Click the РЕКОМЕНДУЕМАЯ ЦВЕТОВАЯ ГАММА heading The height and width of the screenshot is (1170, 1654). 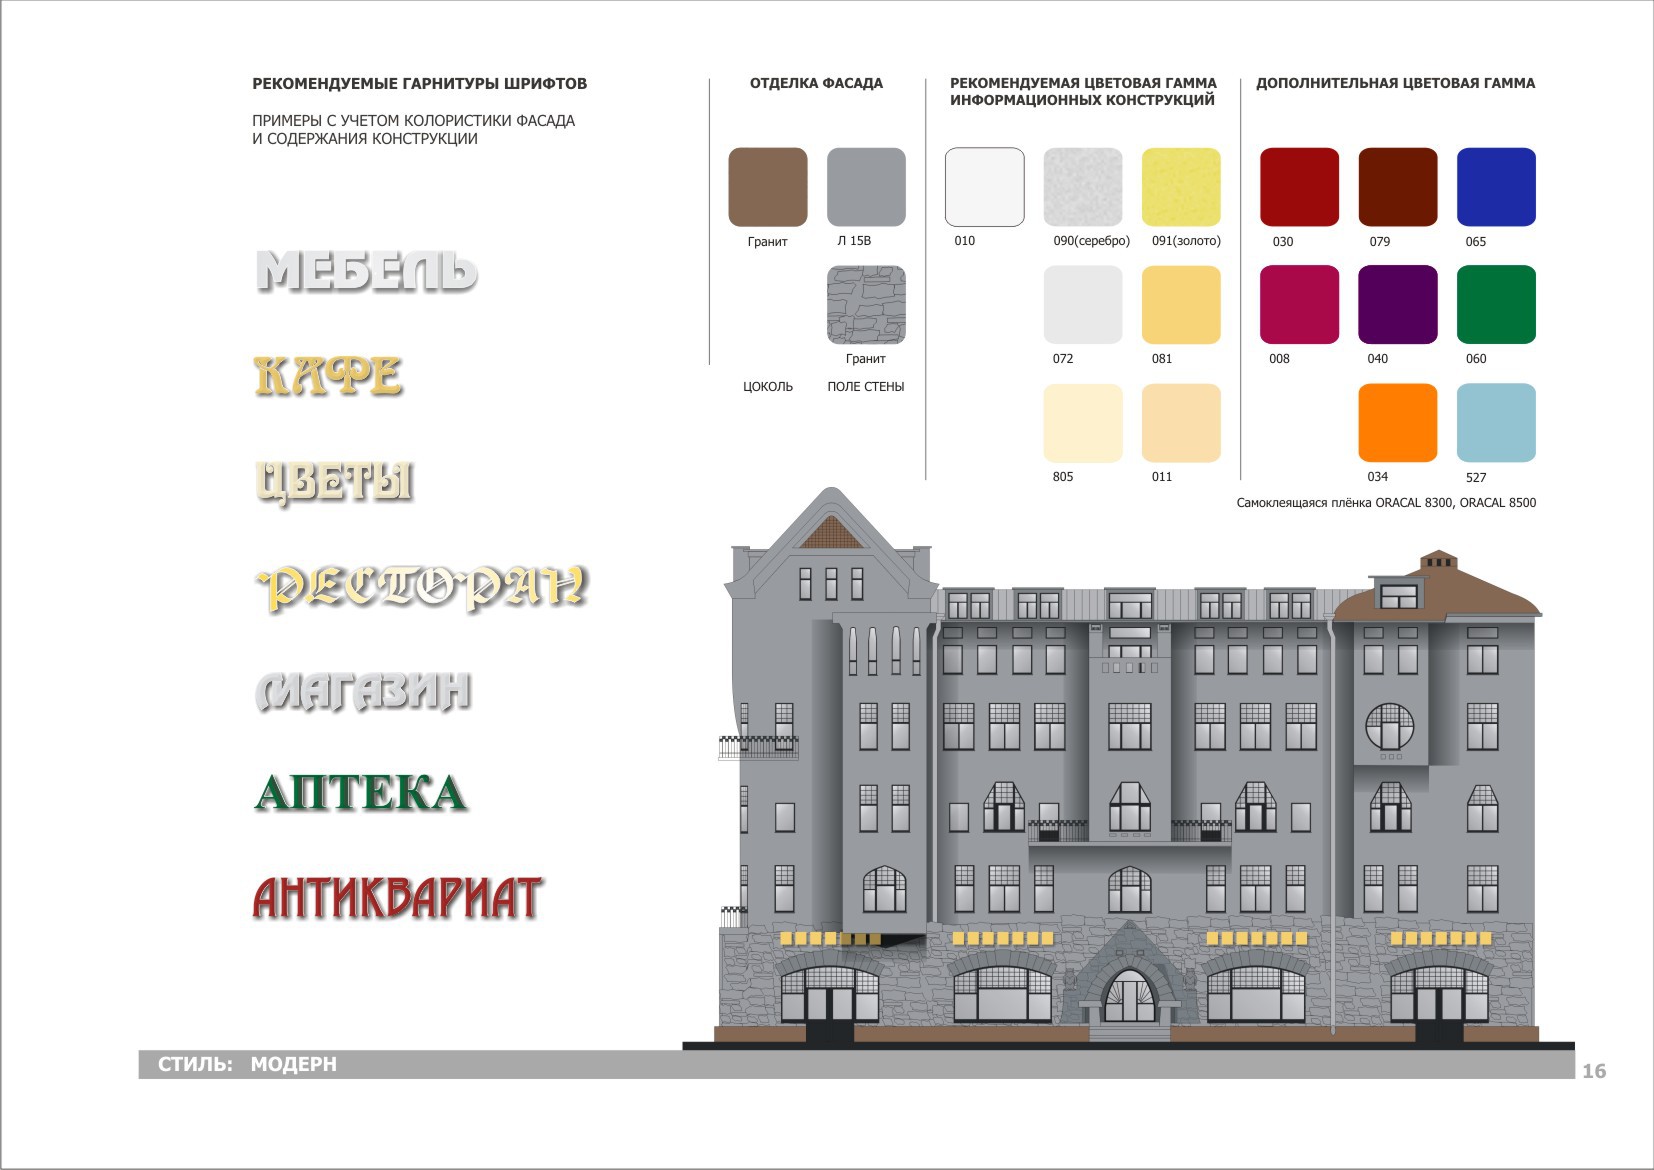click(1083, 91)
